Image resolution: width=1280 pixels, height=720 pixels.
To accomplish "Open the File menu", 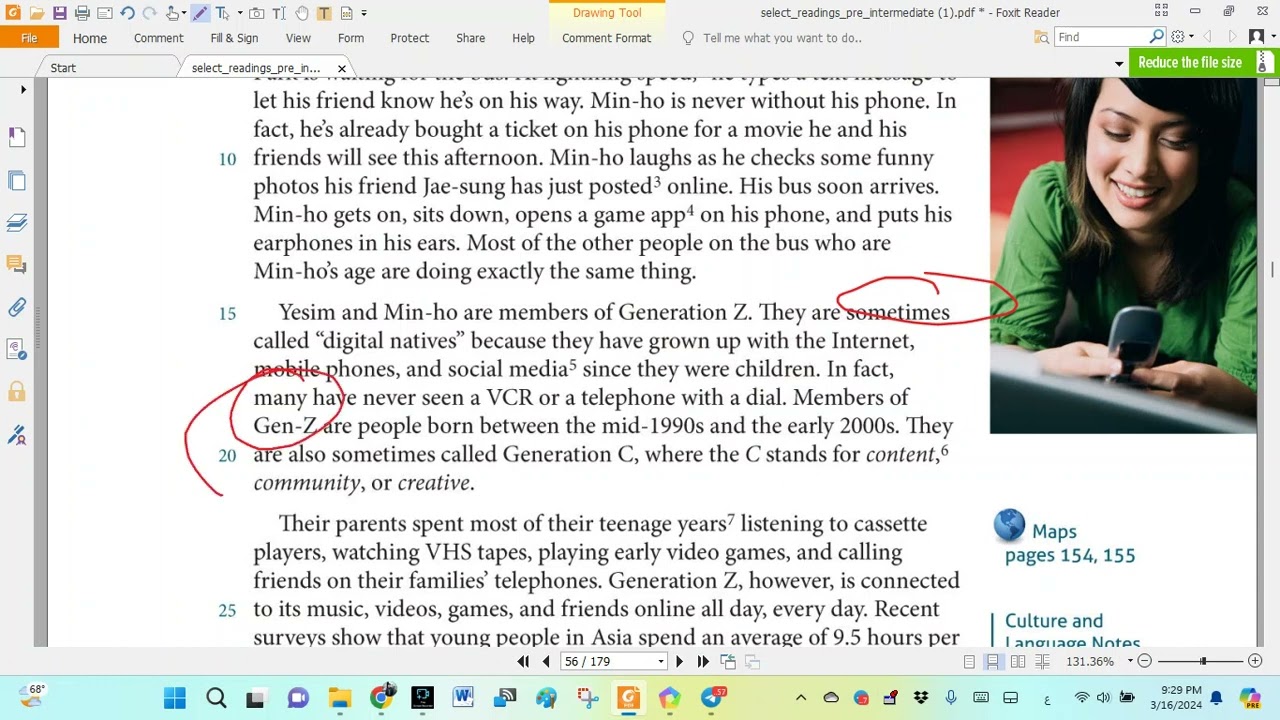I will pyautogui.click(x=29, y=38).
